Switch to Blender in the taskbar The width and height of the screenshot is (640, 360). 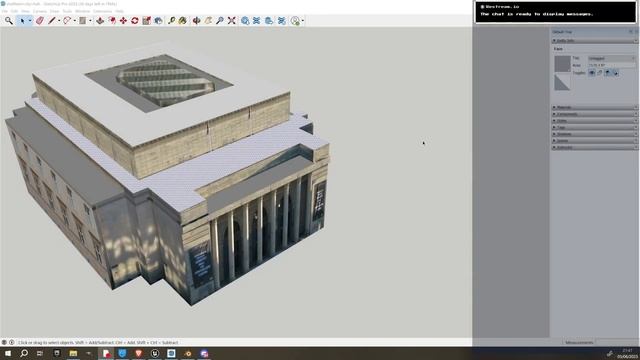click(x=188, y=353)
